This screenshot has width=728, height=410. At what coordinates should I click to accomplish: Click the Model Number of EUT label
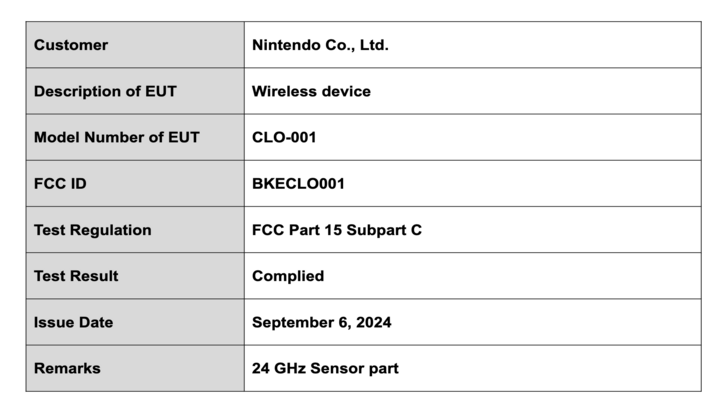coord(116,137)
